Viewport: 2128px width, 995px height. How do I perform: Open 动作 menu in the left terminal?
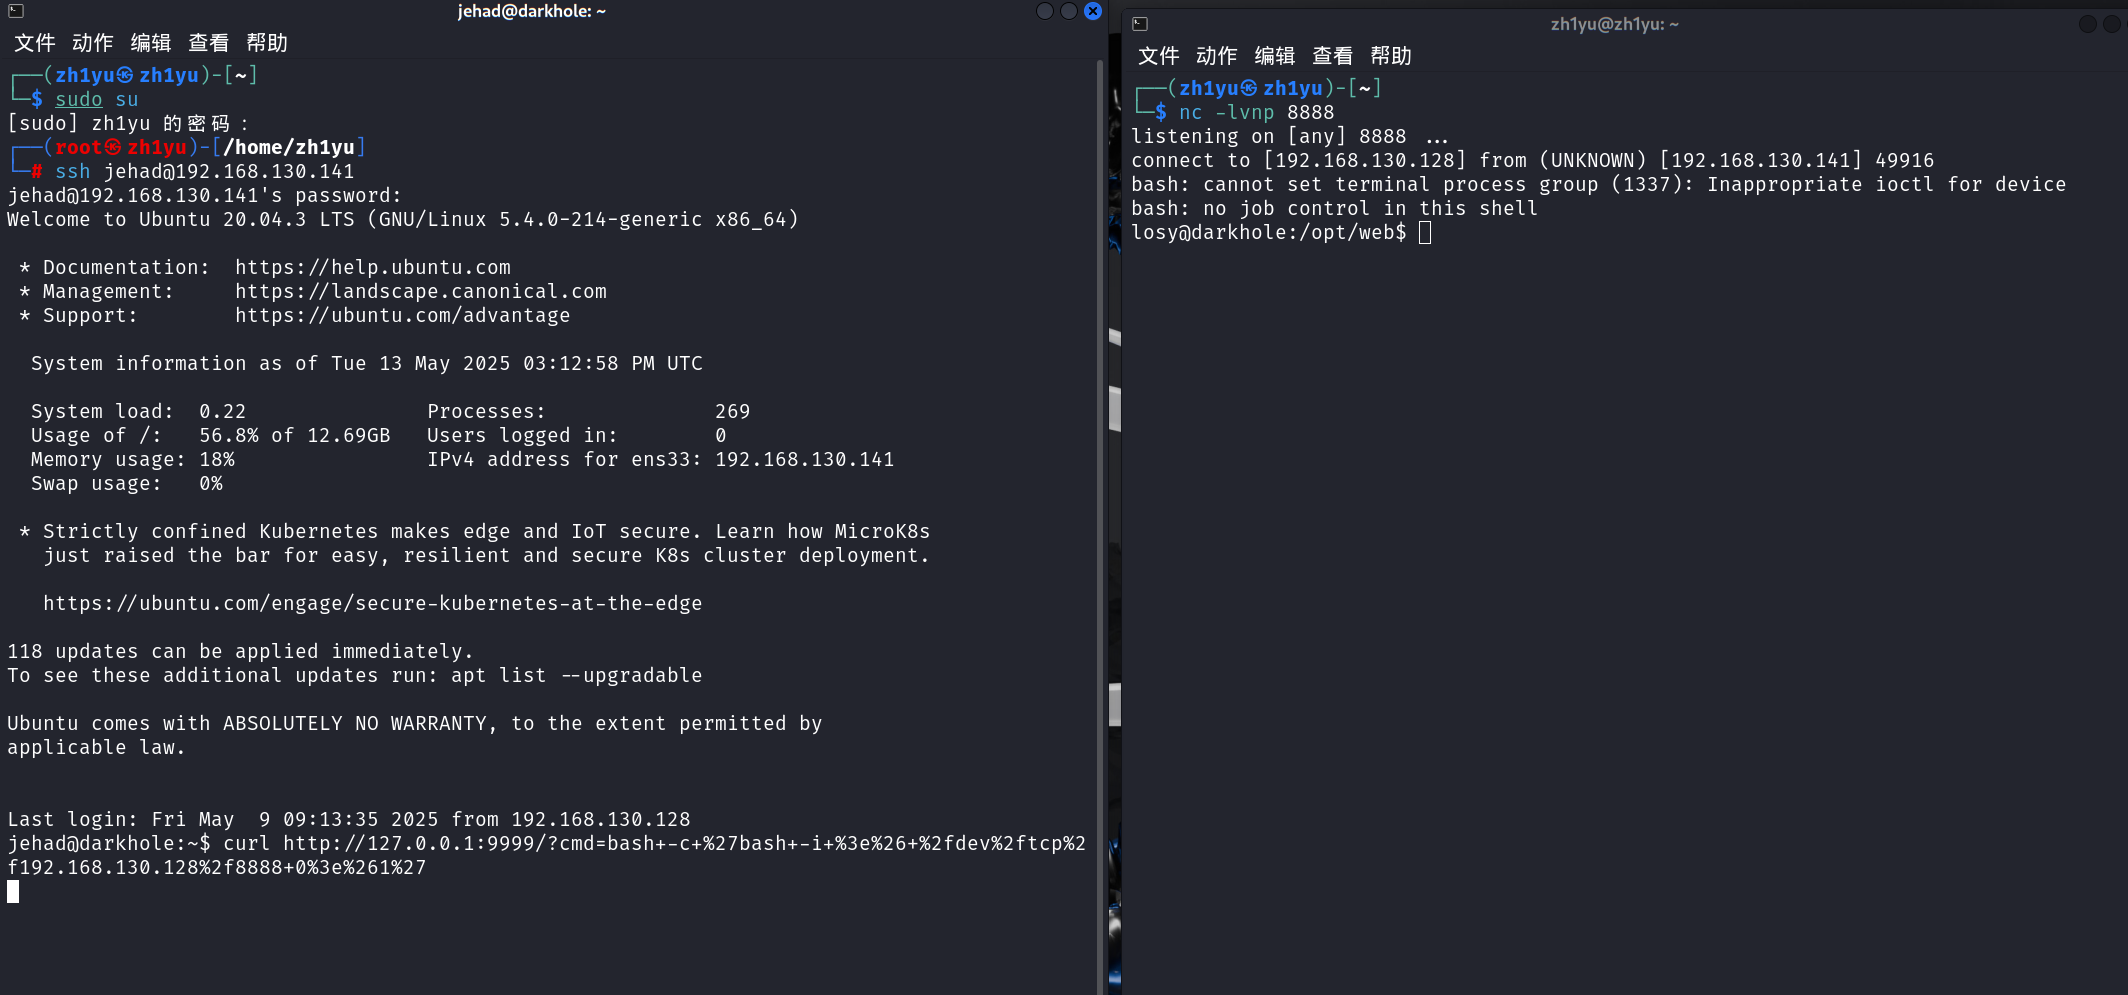(x=92, y=43)
